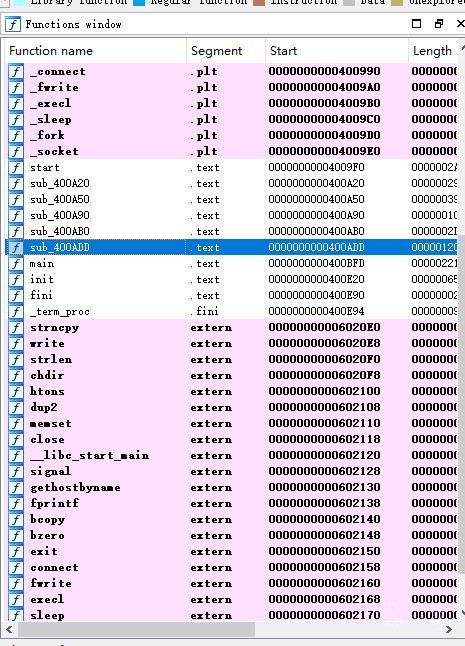The height and width of the screenshot is (646, 465).
Task: Click .fini segment cell of _term_proc
Action: (x=204, y=311)
